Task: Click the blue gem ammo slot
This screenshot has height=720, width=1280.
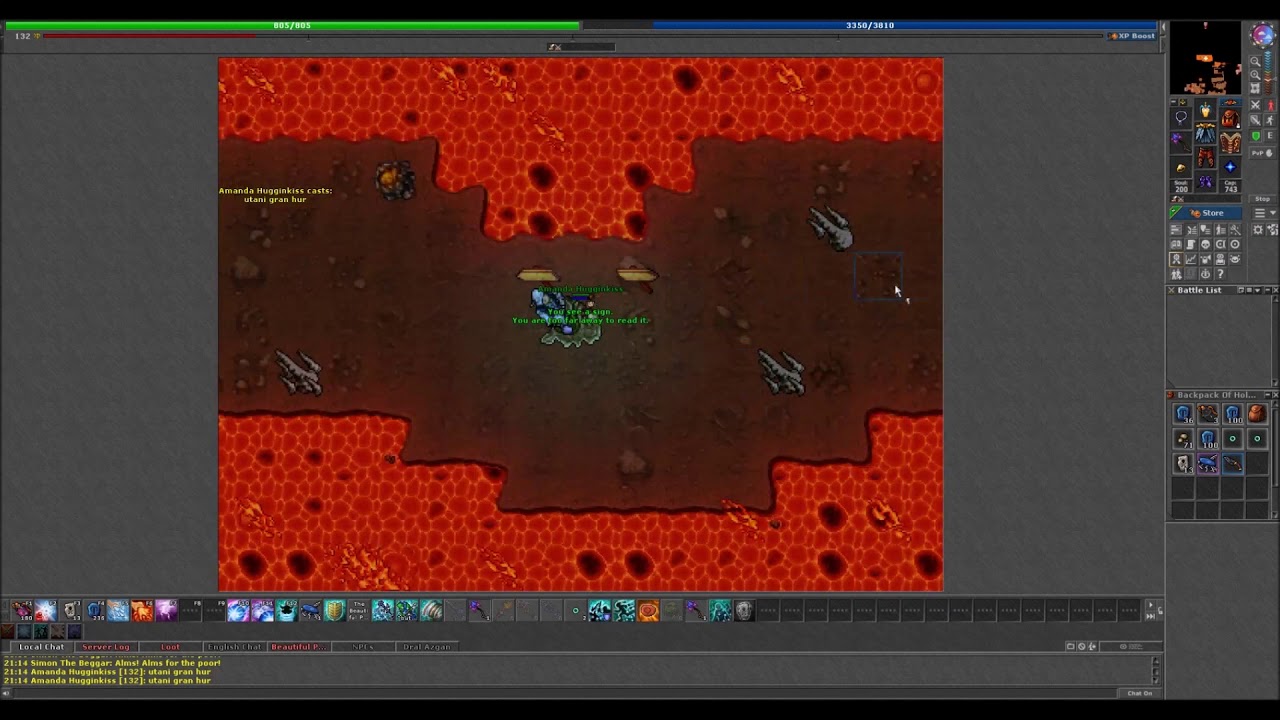Action: point(1230,166)
